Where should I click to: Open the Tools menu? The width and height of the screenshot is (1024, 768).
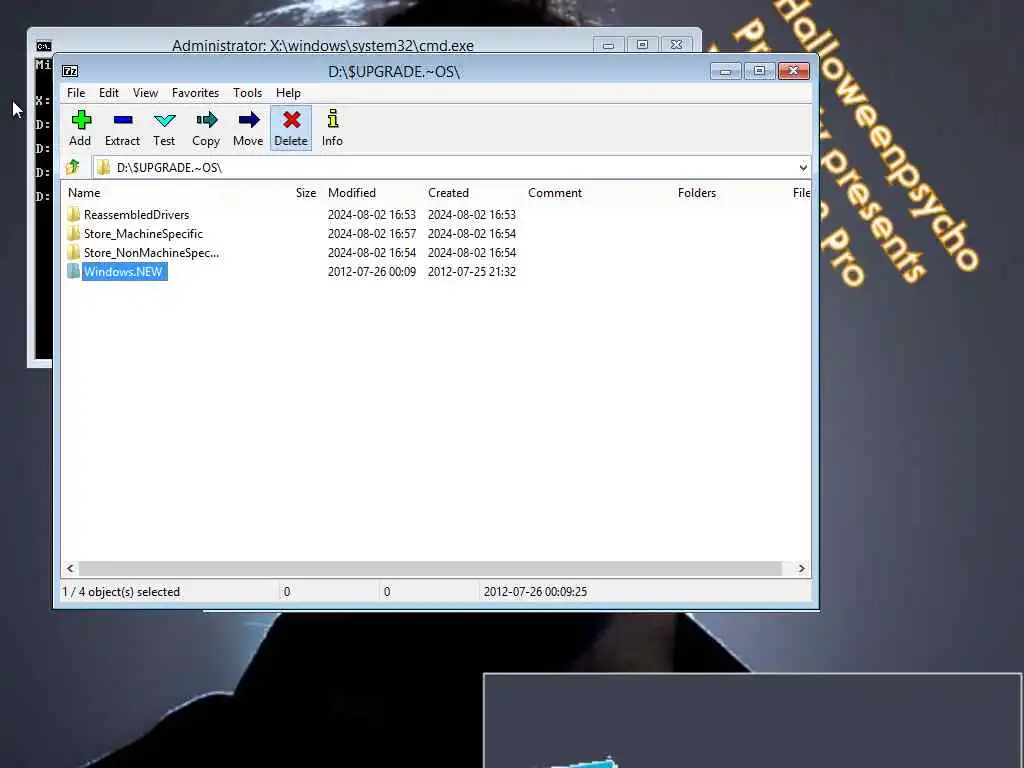pos(248,93)
